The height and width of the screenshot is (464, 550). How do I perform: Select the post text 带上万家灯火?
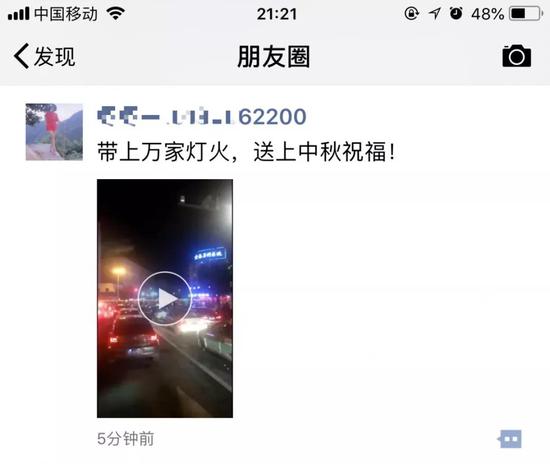coord(163,152)
